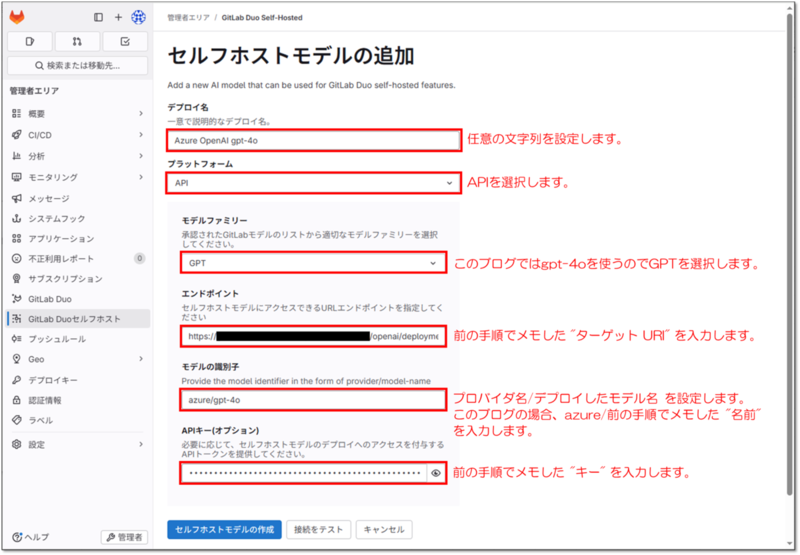Open ラベル sidebar item

coord(79,420)
